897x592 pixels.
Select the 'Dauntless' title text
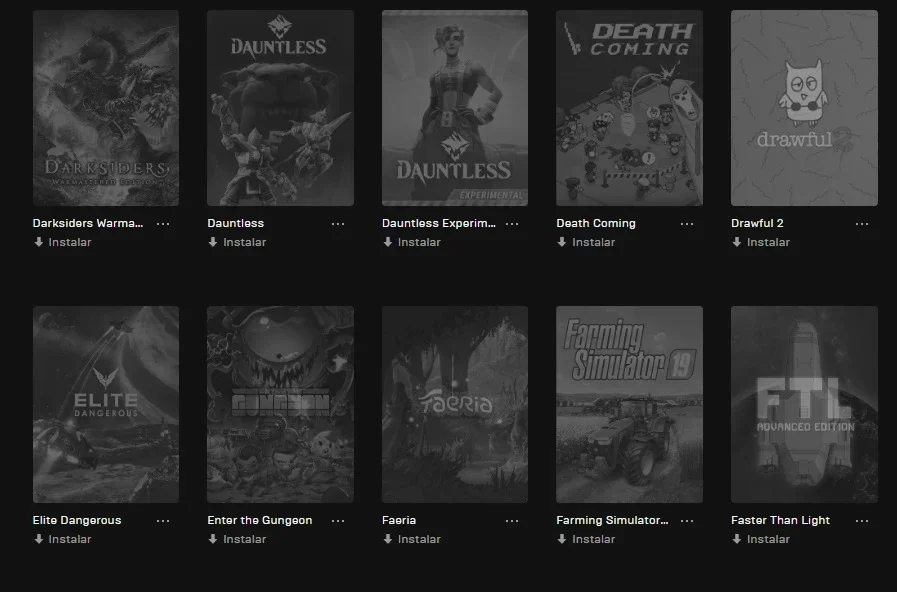tap(236, 223)
